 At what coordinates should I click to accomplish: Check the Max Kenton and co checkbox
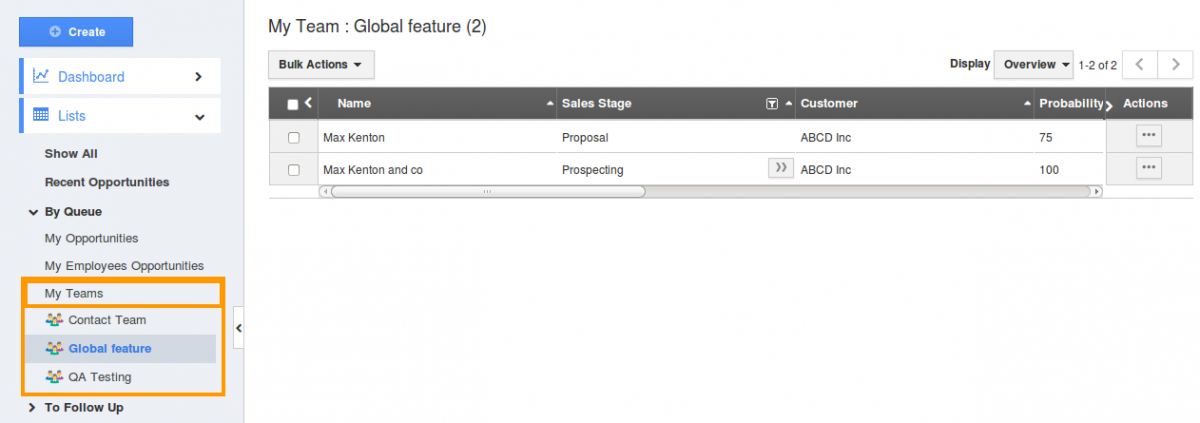tap(293, 170)
